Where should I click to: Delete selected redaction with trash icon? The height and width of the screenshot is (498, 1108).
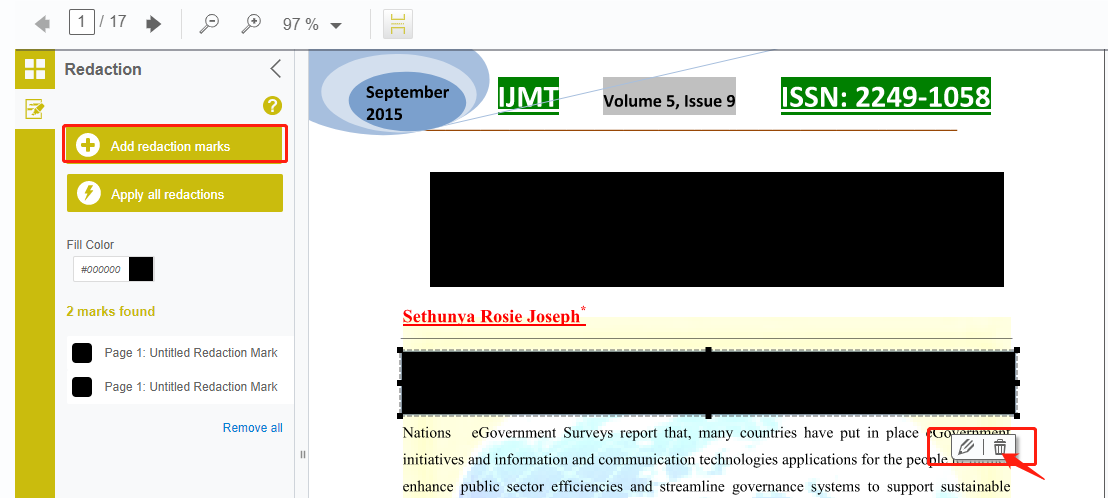1000,447
